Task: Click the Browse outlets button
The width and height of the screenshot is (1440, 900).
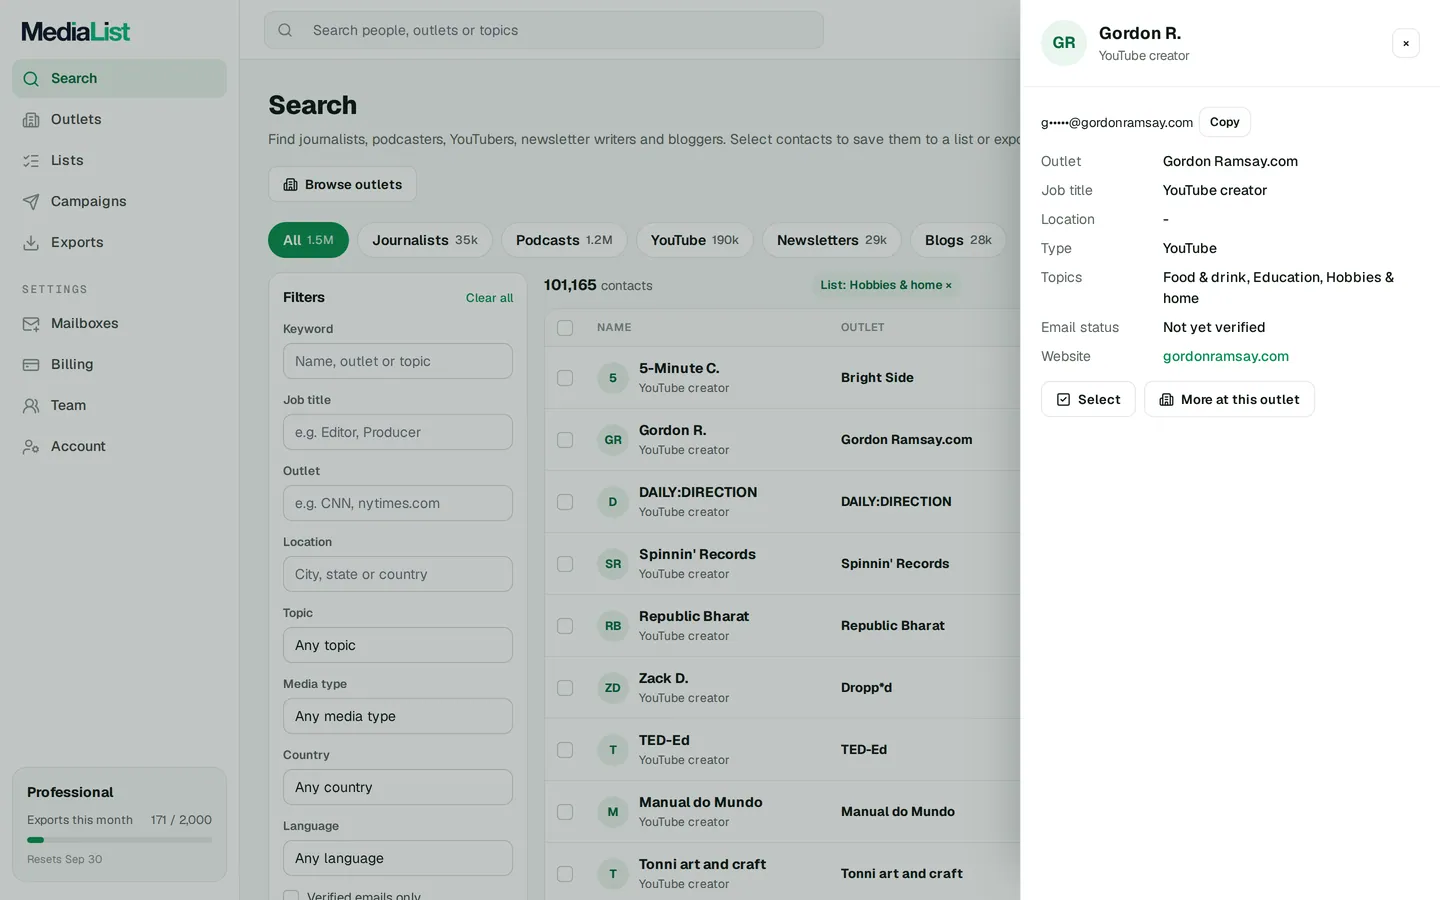Action: (x=342, y=184)
